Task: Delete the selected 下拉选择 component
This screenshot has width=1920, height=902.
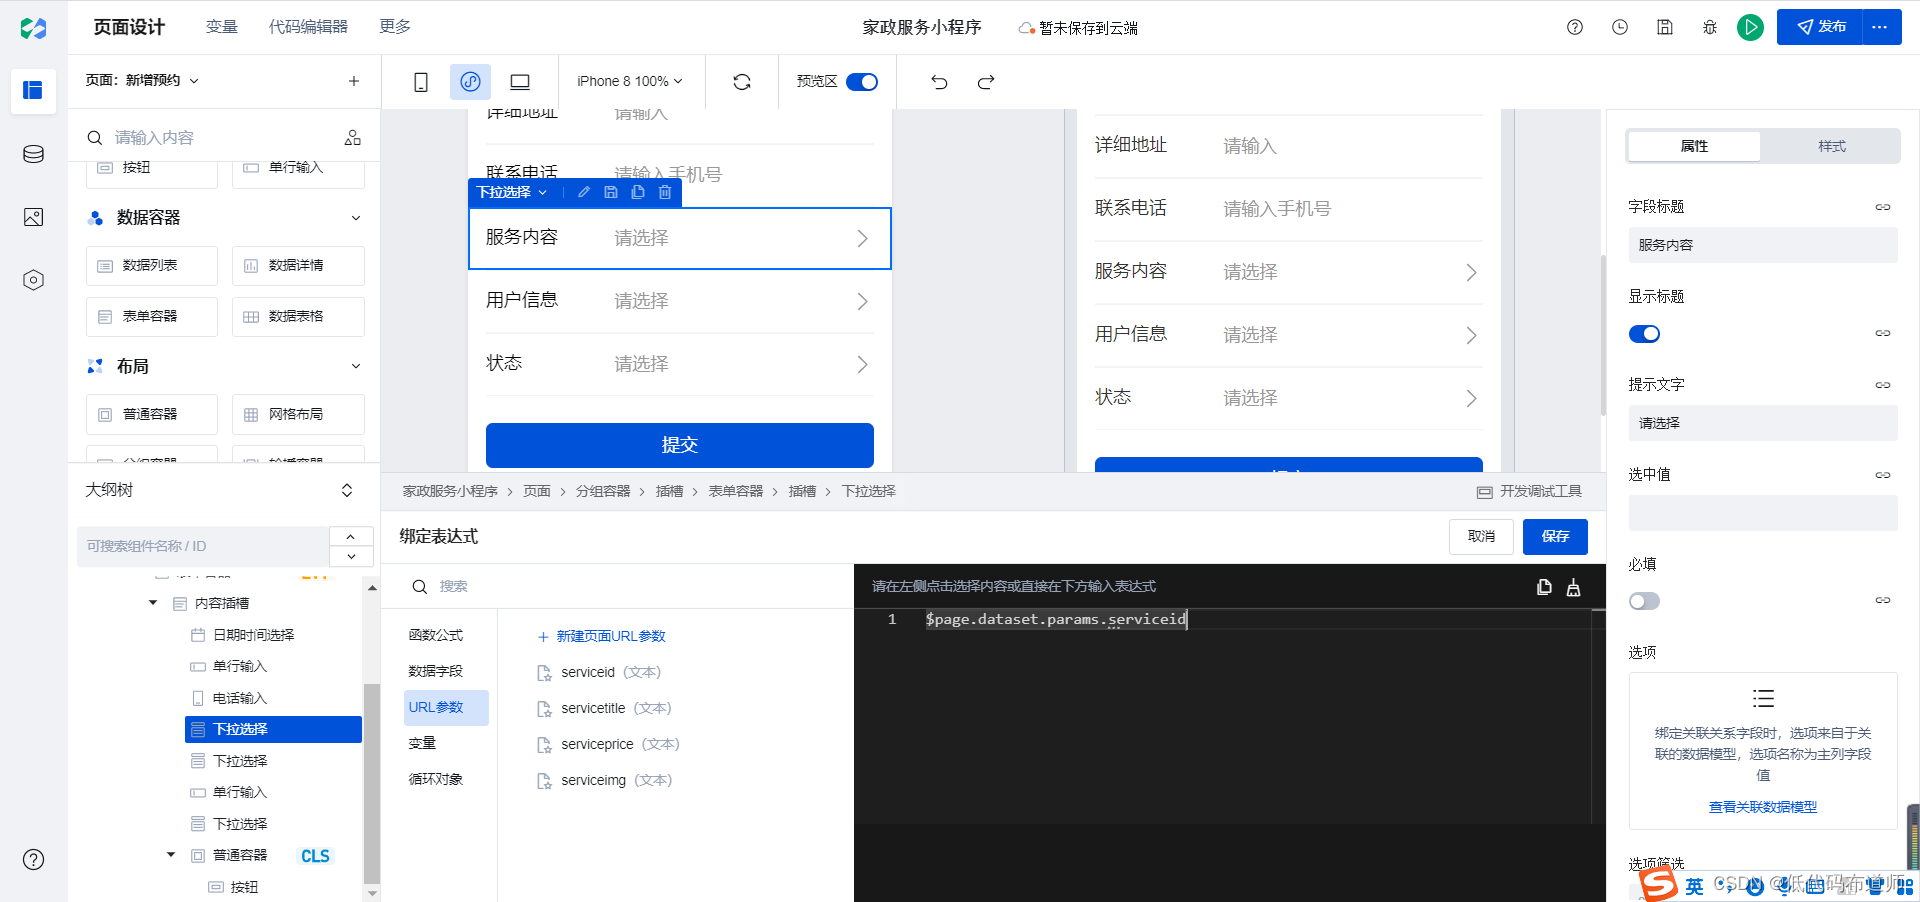Action: pyautogui.click(x=665, y=192)
